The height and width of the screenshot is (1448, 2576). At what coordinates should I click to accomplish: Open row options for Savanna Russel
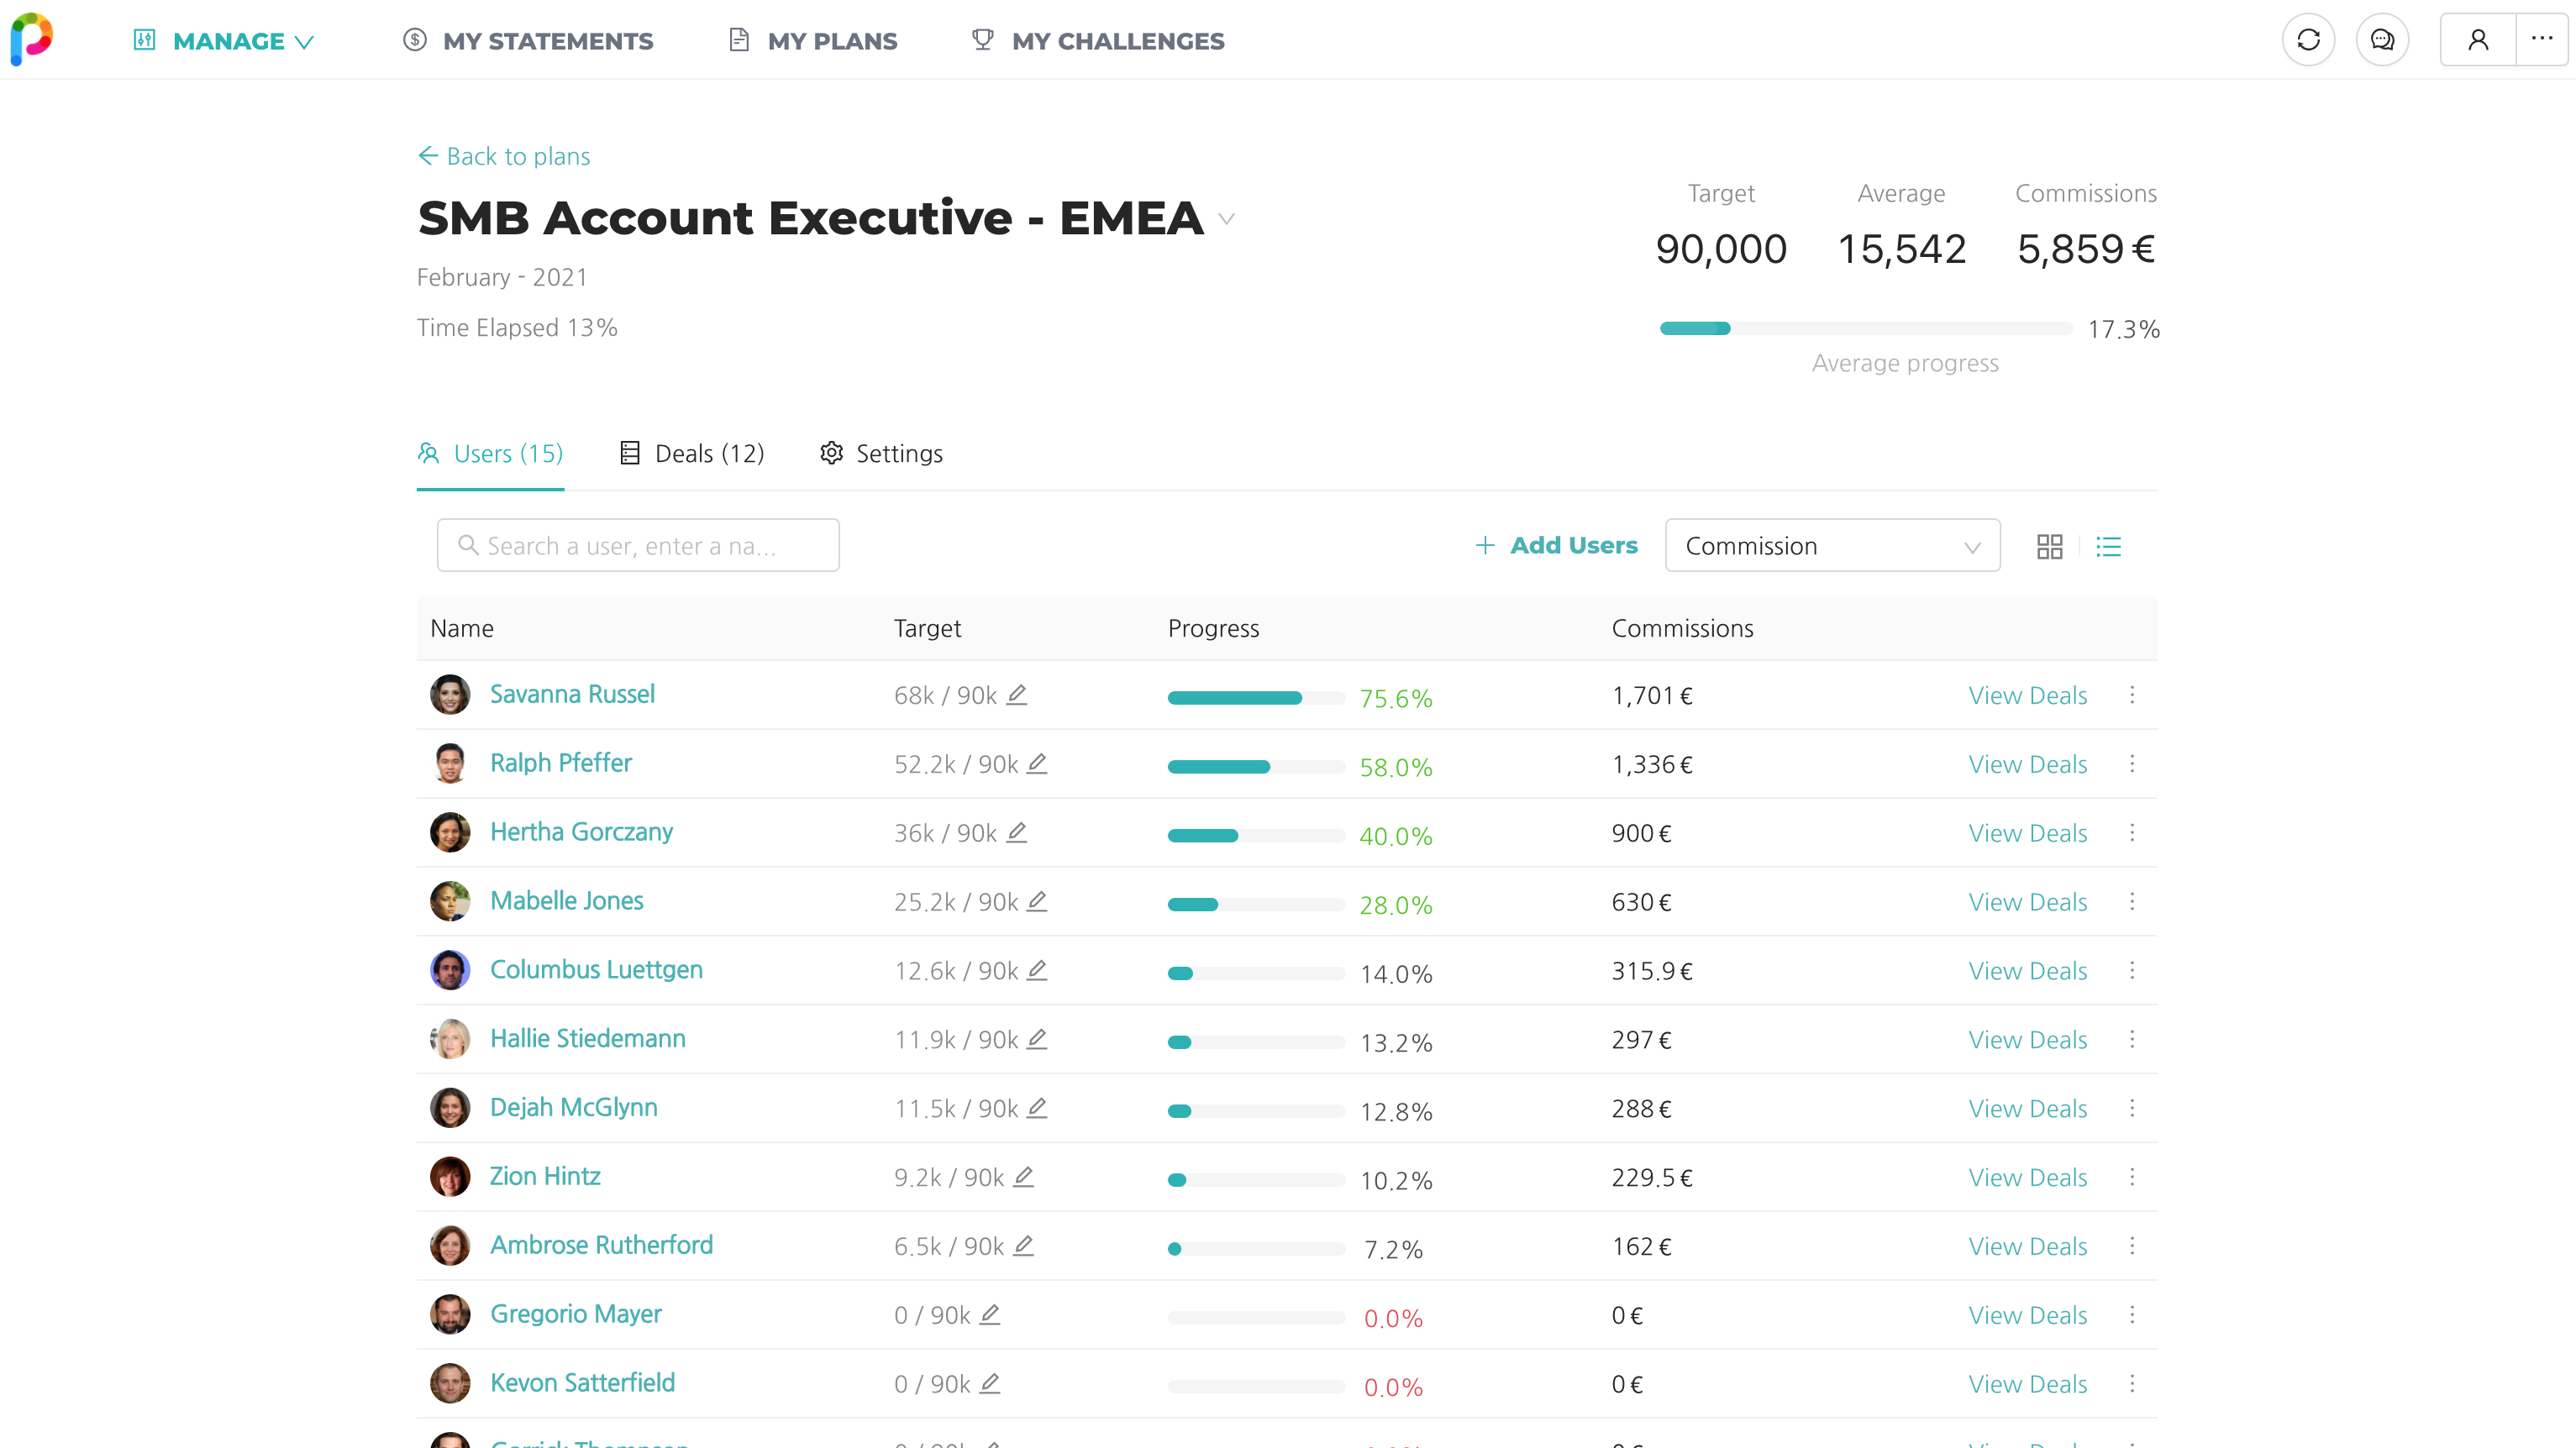pyautogui.click(x=2132, y=695)
